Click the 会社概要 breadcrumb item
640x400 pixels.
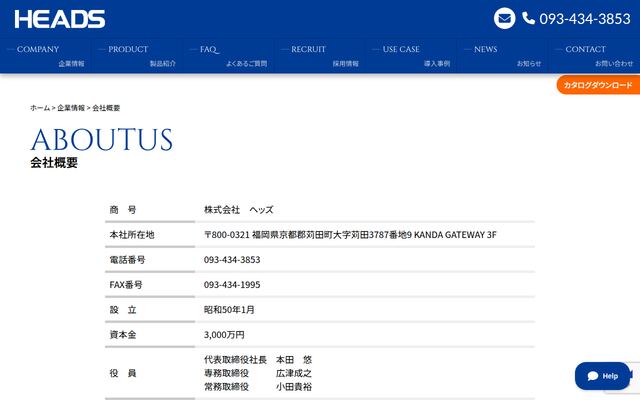coord(106,108)
